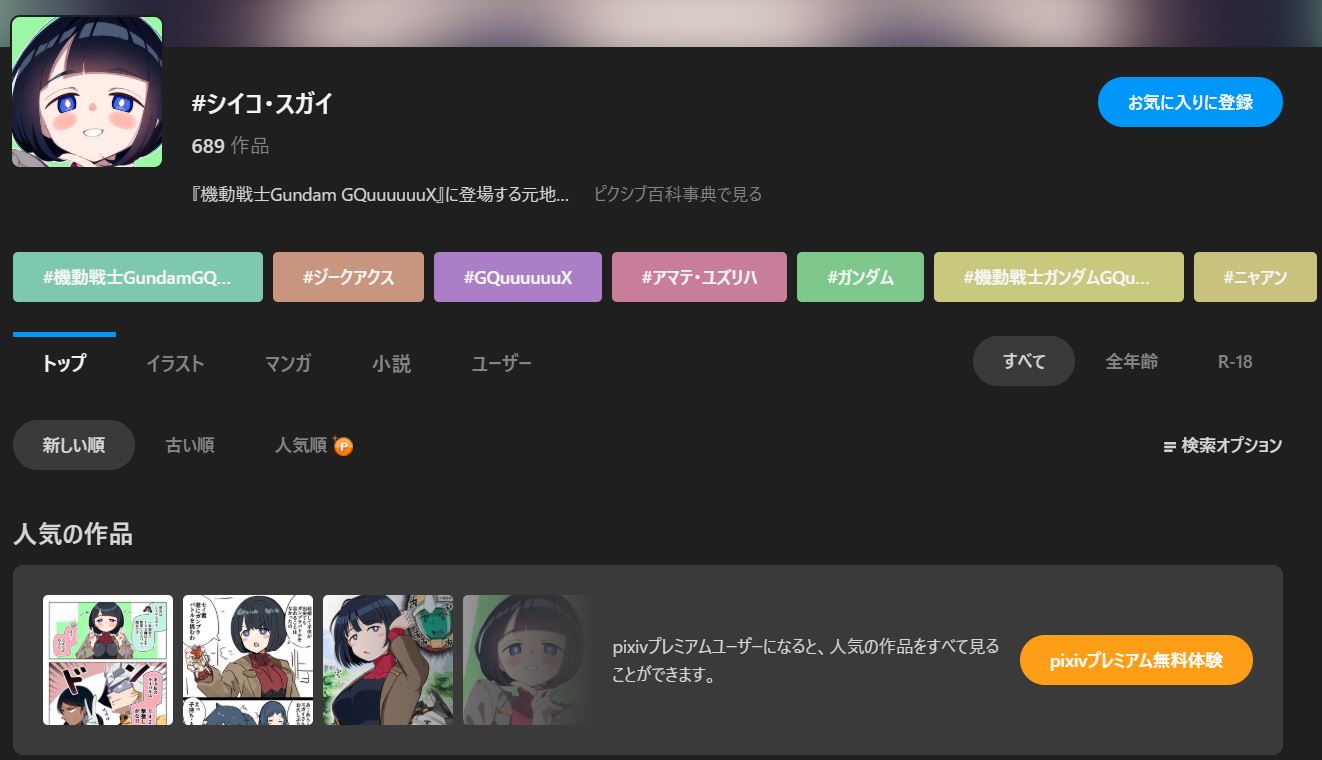The image size is (1322, 760).
Task: Click the 689 作品 count text
Action: pos(230,146)
